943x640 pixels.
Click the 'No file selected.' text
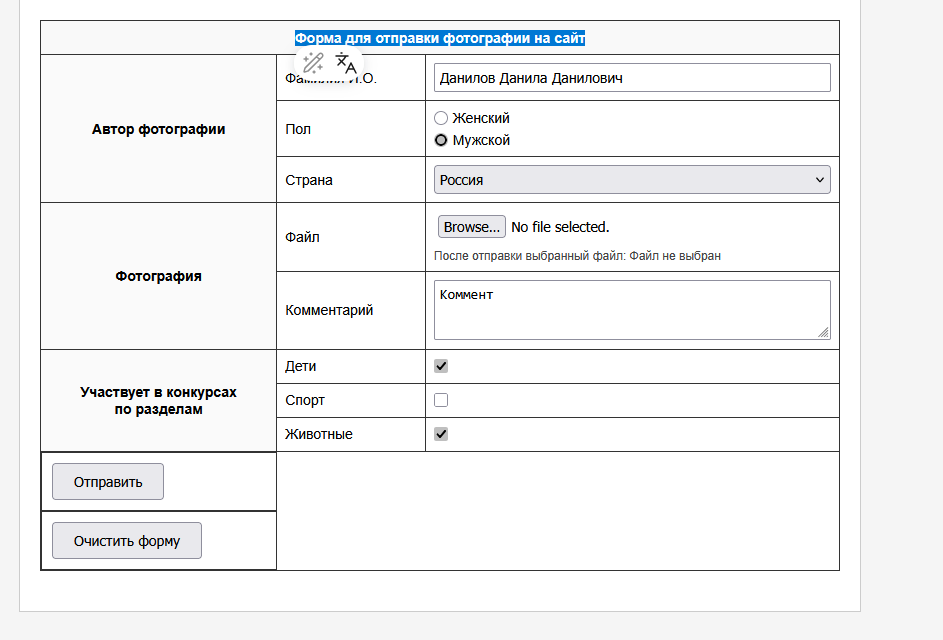tap(560, 227)
